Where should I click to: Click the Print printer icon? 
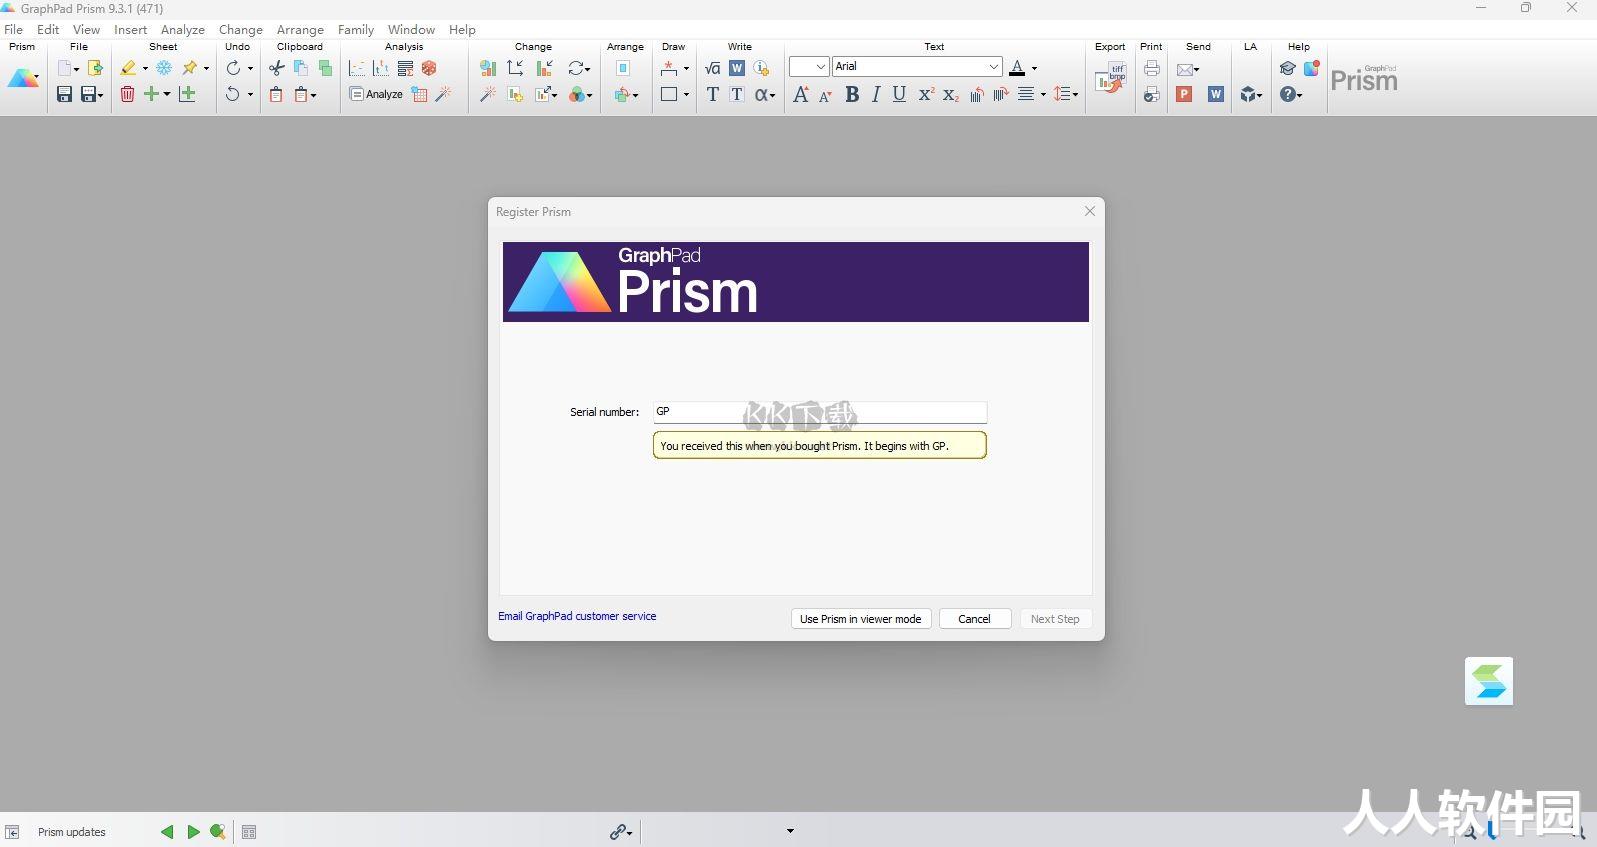[x=1152, y=68]
